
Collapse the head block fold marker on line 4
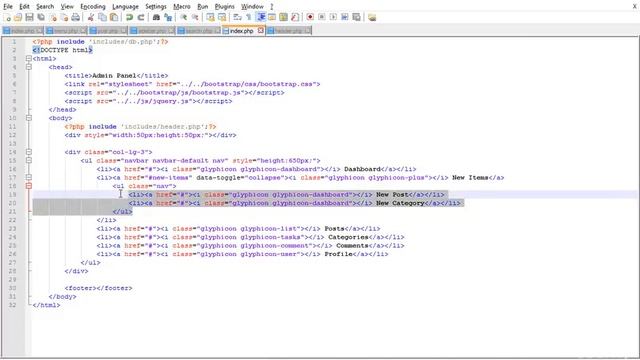click(29, 67)
